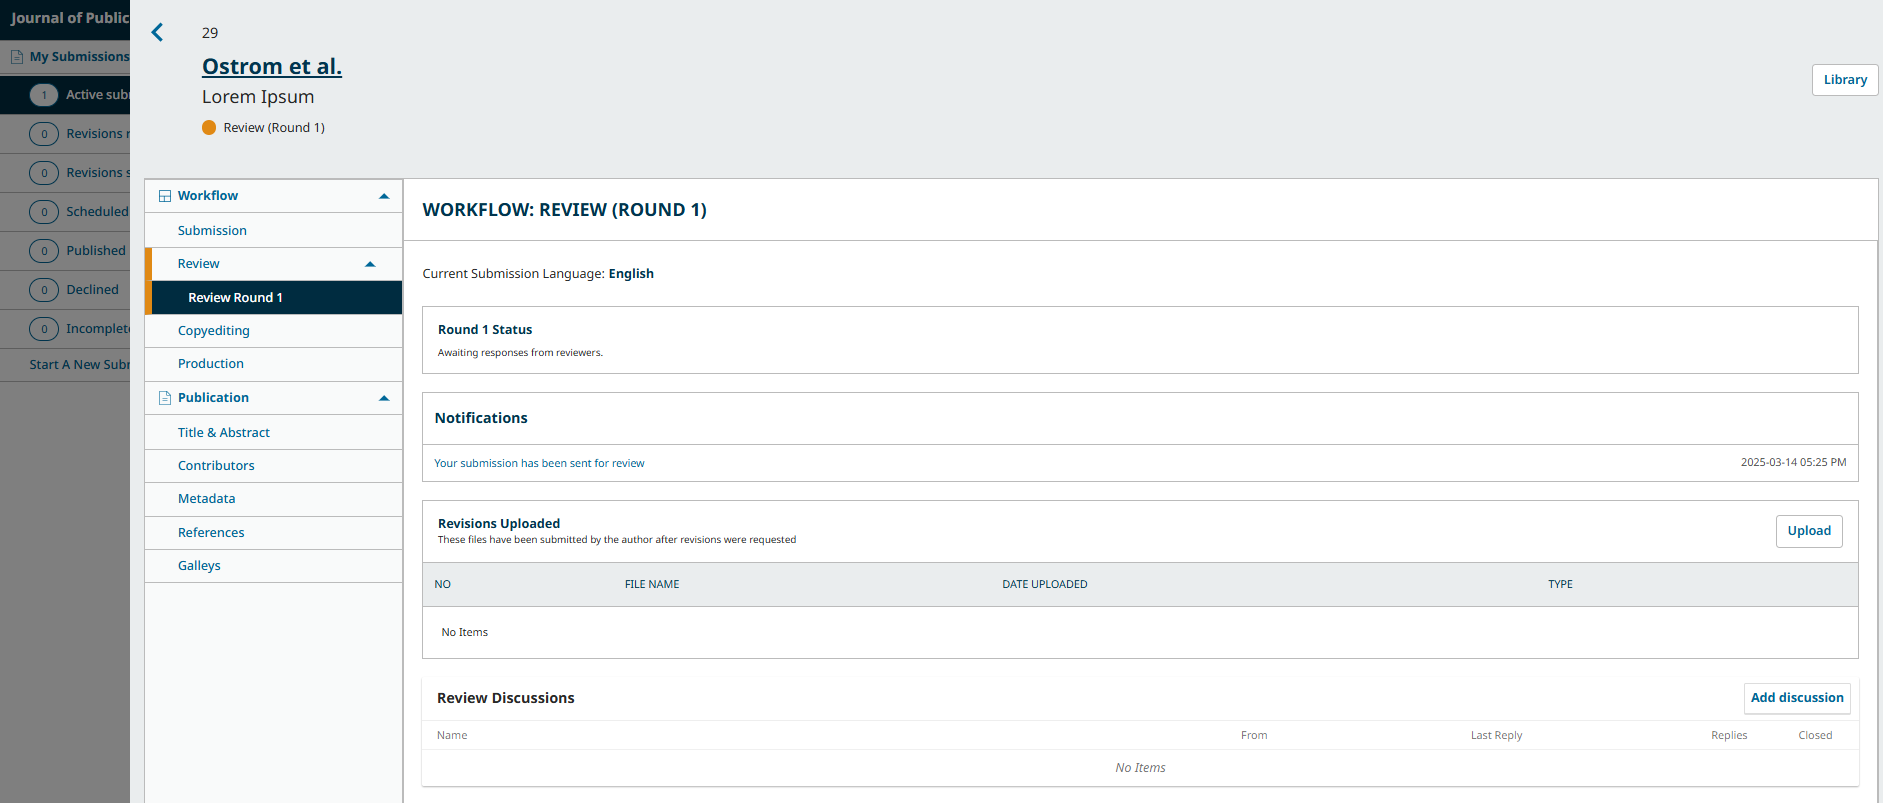
Task: Click Add discussion button
Action: pos(1797,698)
